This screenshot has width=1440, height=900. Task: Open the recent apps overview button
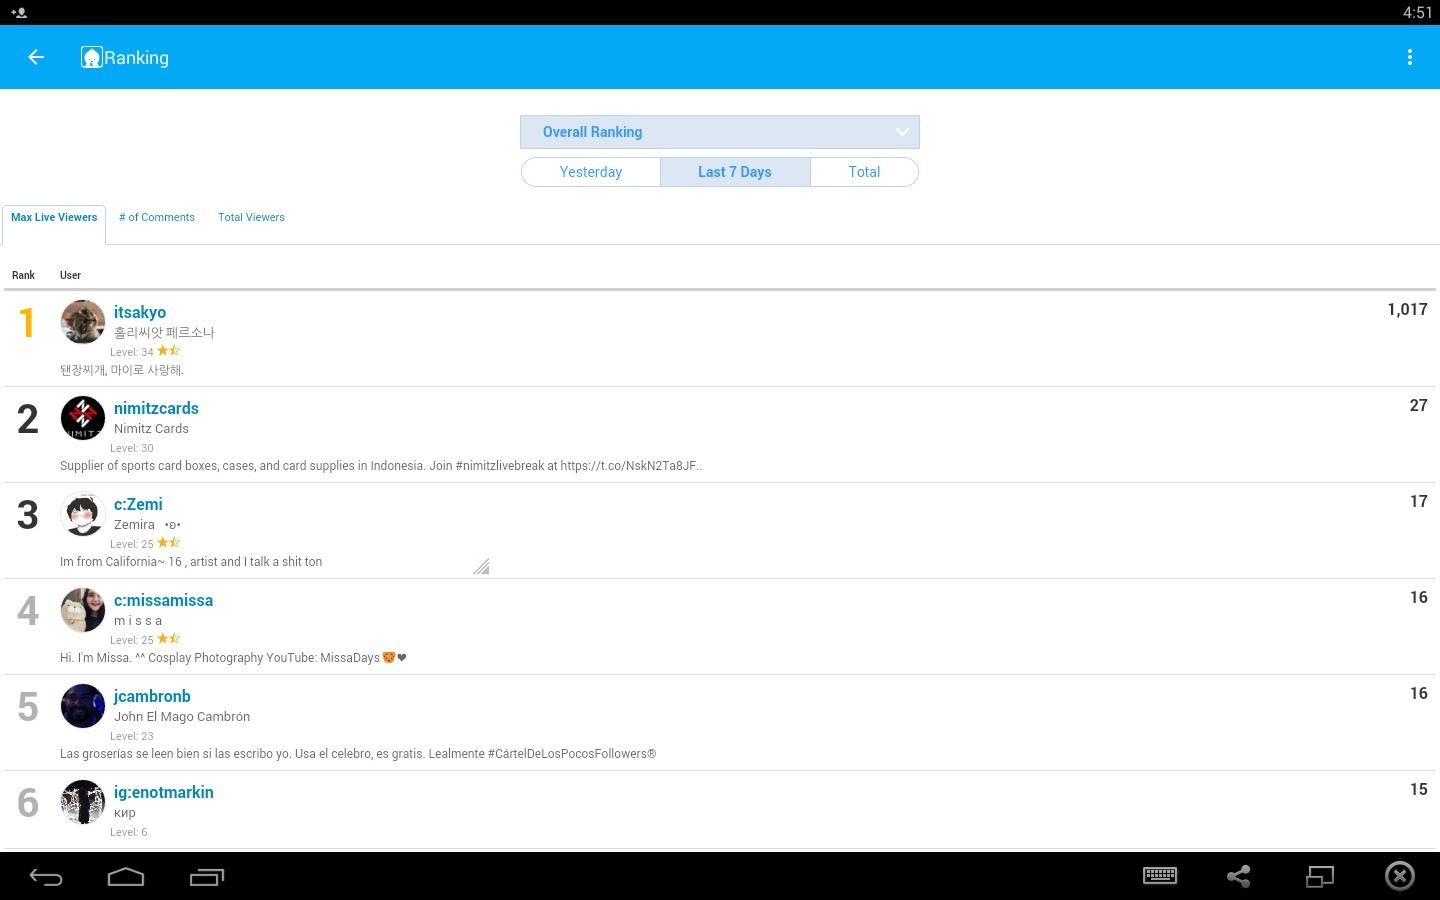pos(207,877)
